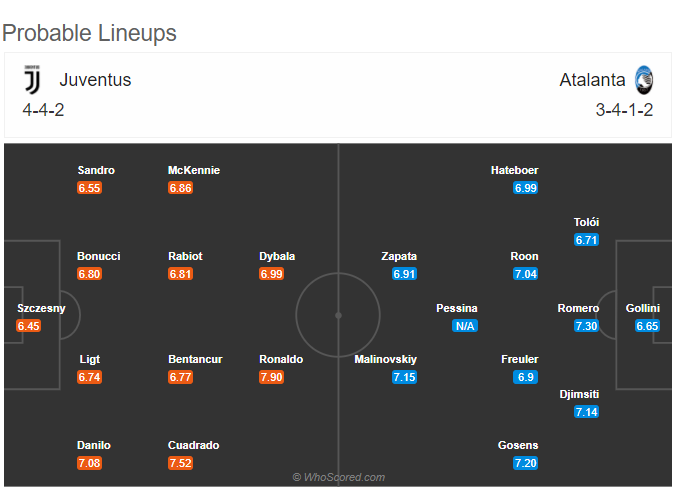The width and height of the screenshot is (675, 487).
Task: Select player name Dybala
Action: tap(277, 256)
